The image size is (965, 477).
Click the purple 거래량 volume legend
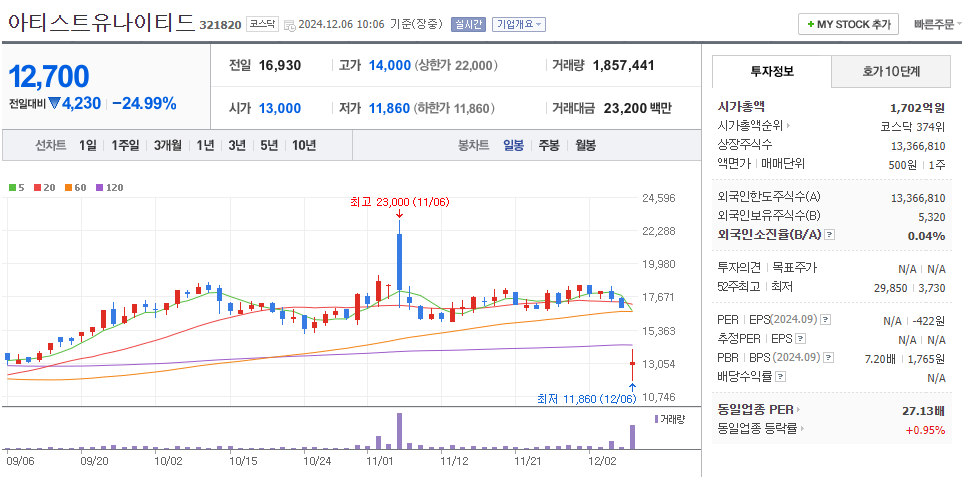click(x=670, y=419)
